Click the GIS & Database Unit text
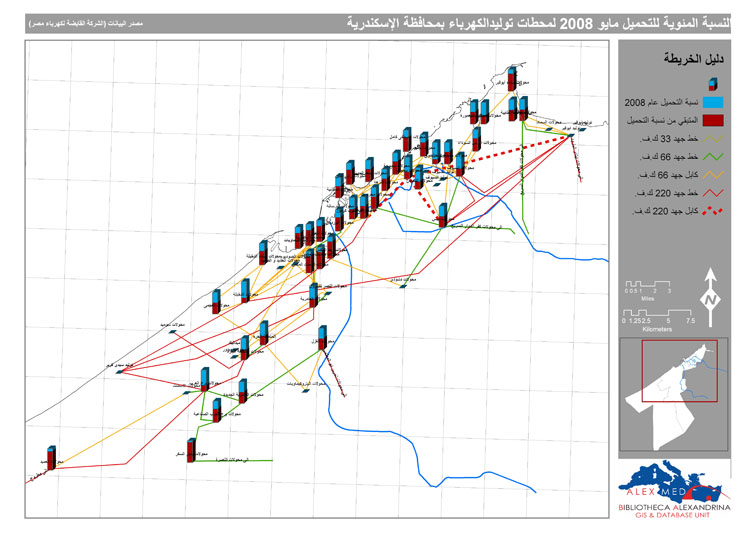Image resolution: width=756 pixels, height=534 pixels. point(682,518)
